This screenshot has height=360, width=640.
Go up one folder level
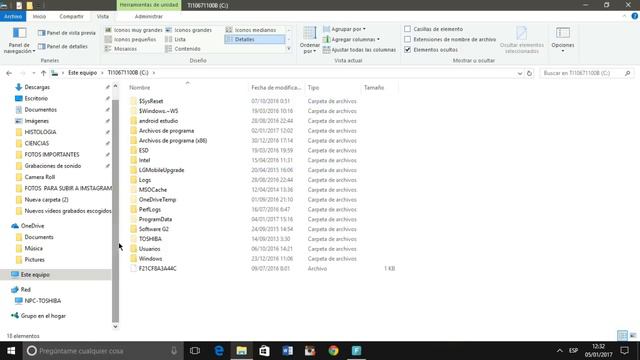pyautogui.click(x=43, y=73)
